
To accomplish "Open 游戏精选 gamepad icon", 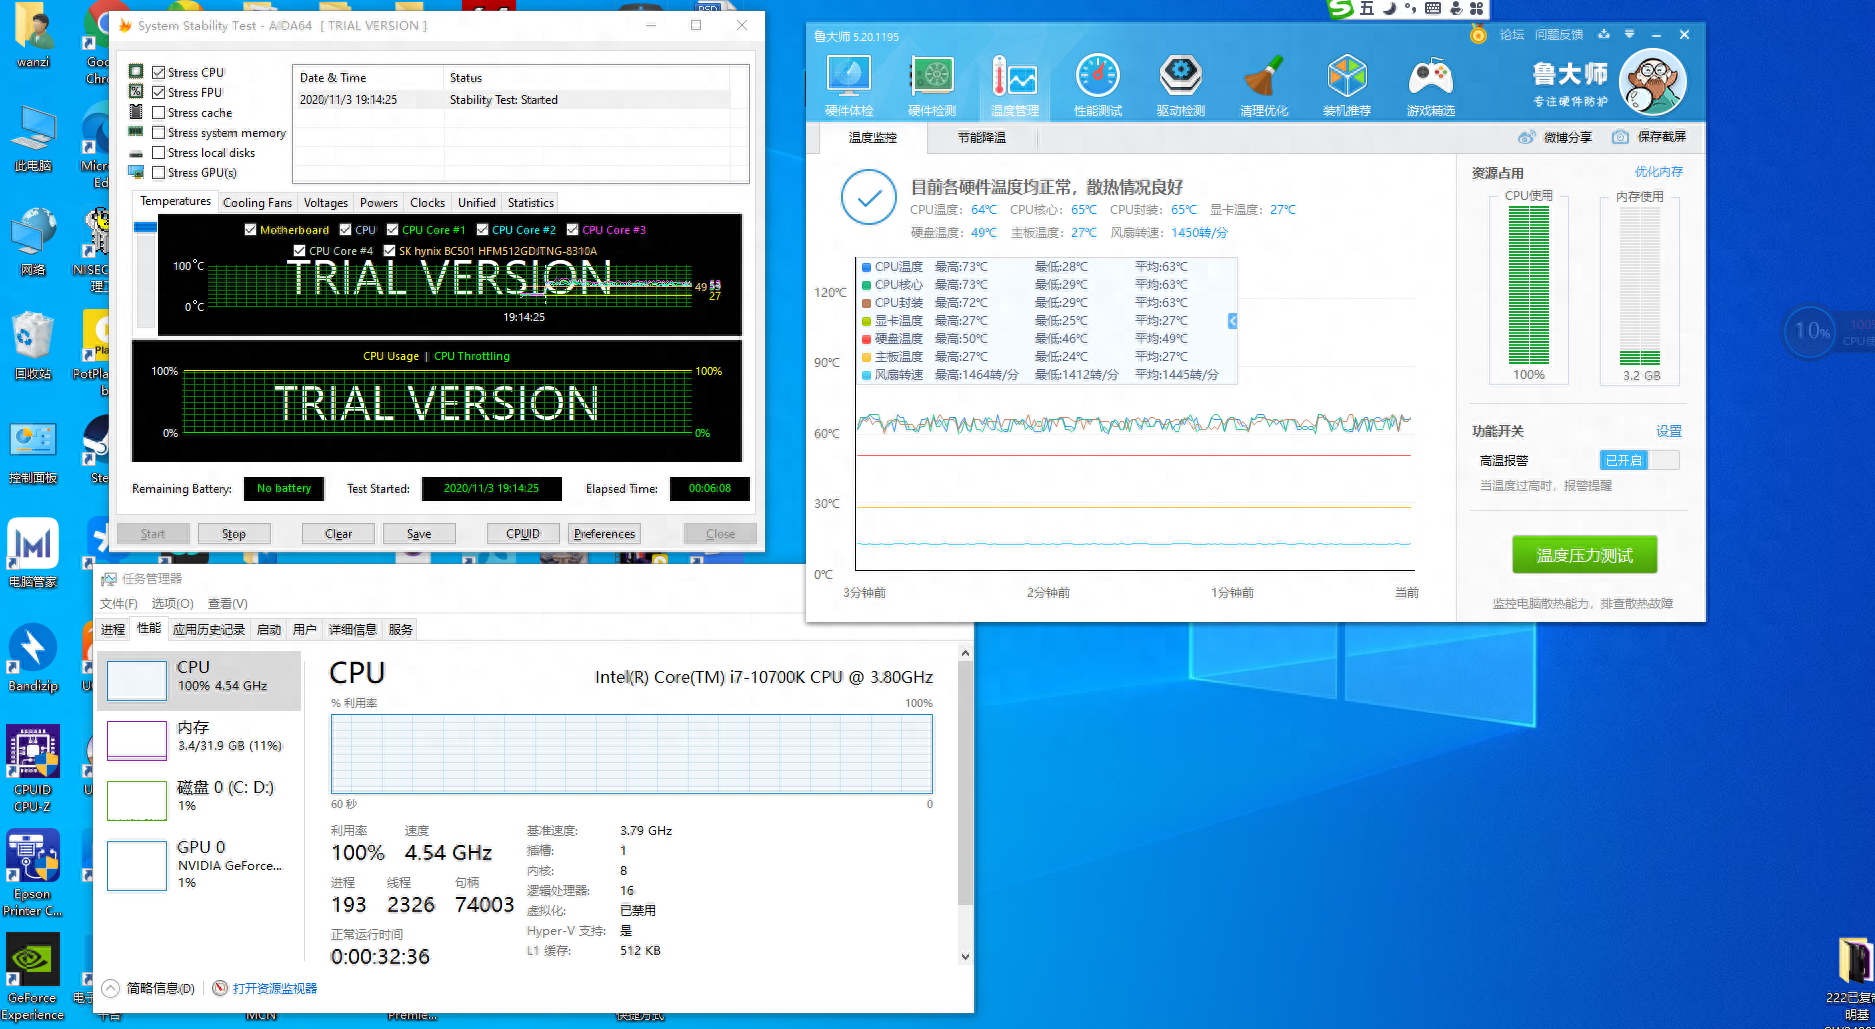I will pos(1430,84).
